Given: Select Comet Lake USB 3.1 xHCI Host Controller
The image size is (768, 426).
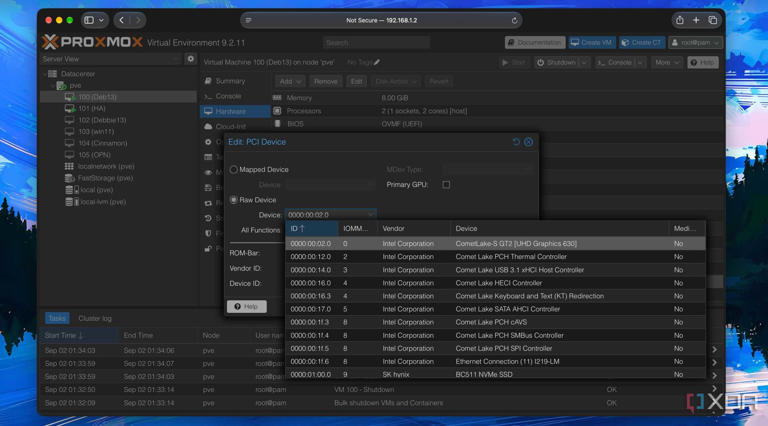Looking at the screenshot, I should (495, 270).
